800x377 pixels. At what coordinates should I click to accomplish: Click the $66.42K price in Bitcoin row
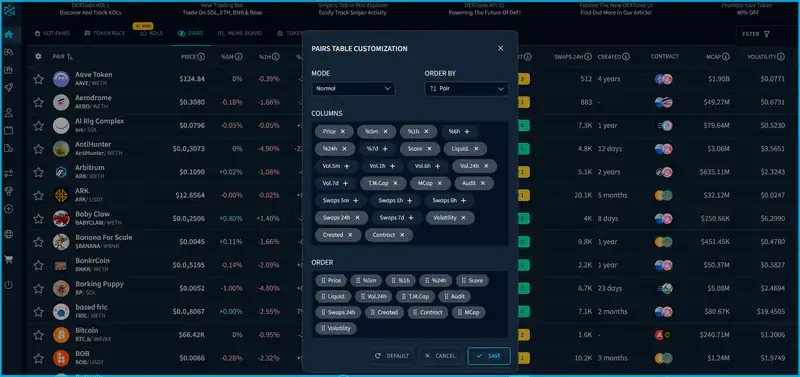[192, 335]
